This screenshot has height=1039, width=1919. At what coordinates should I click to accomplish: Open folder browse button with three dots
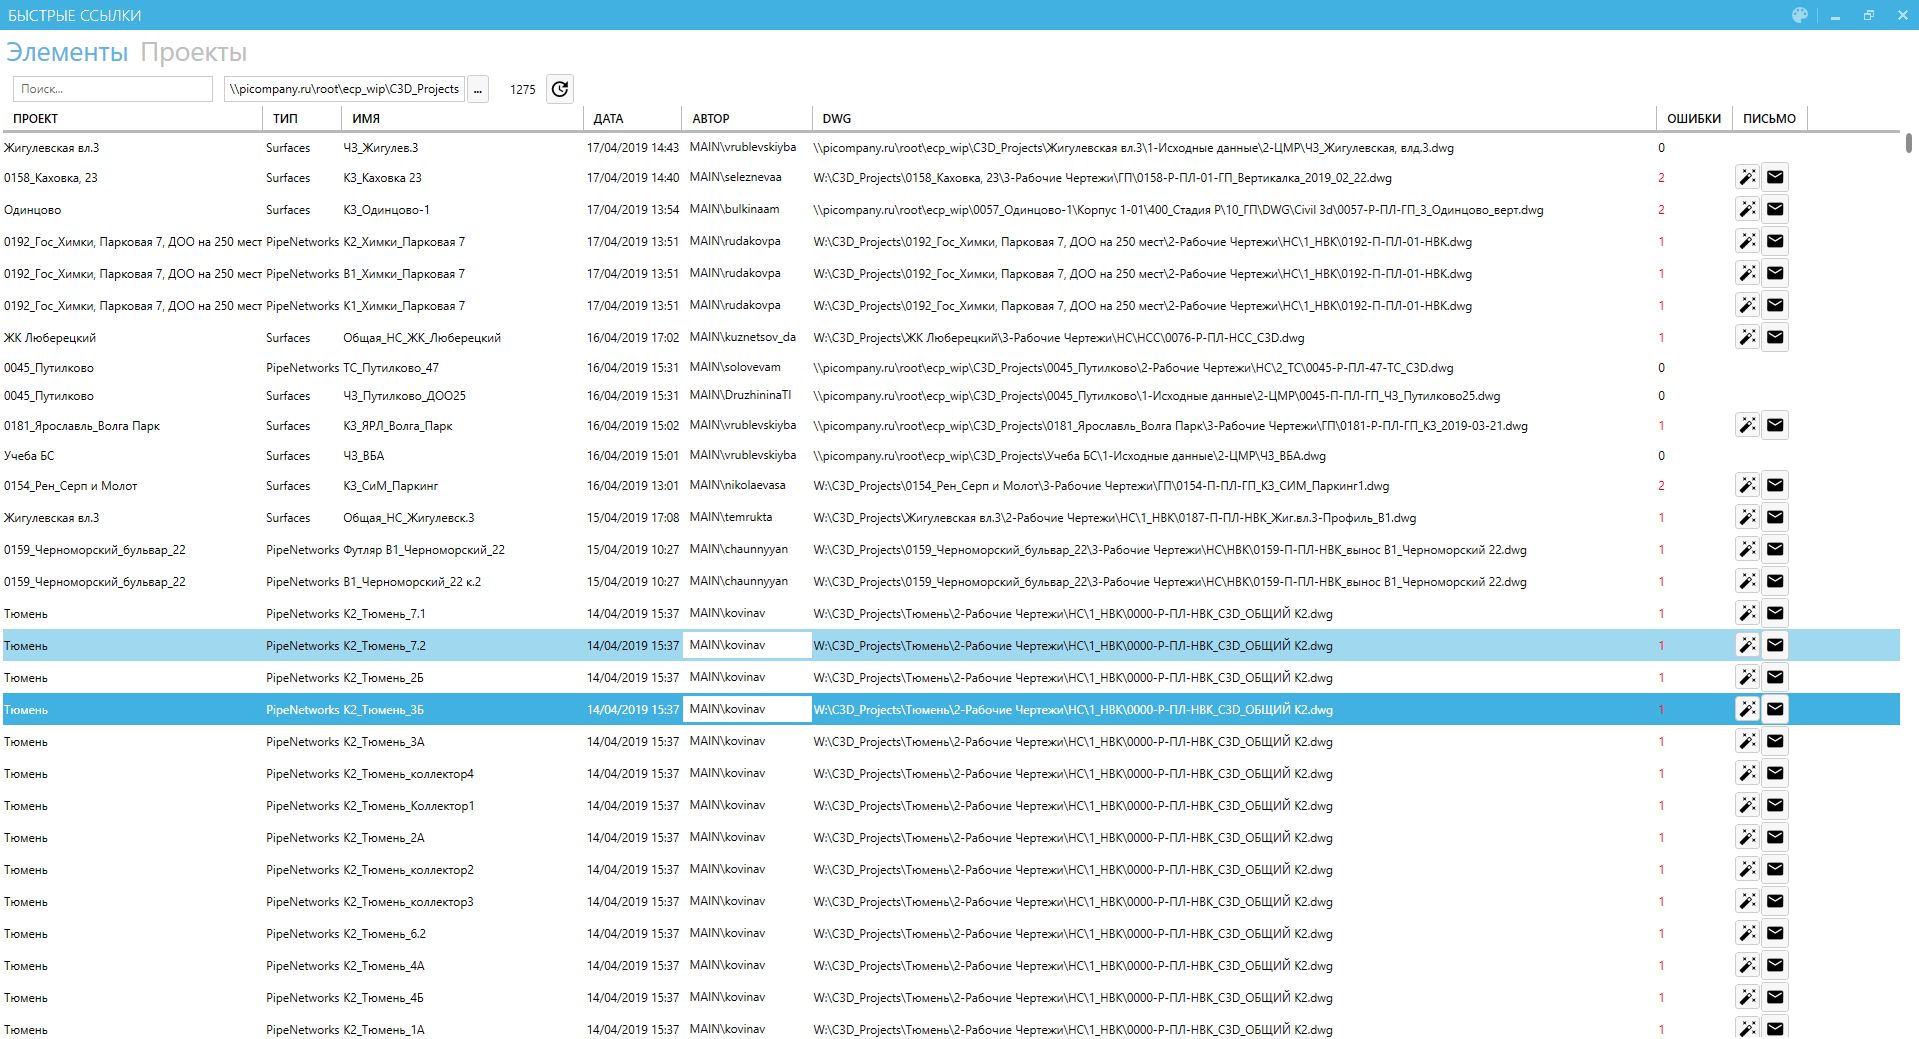[478, 89]
